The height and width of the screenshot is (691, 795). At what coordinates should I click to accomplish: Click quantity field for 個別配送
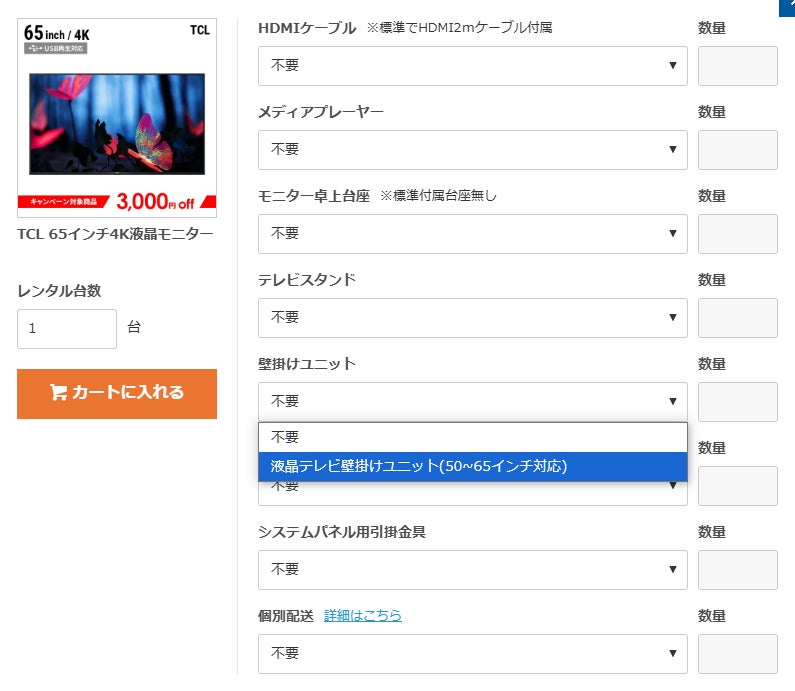(737, 653)
